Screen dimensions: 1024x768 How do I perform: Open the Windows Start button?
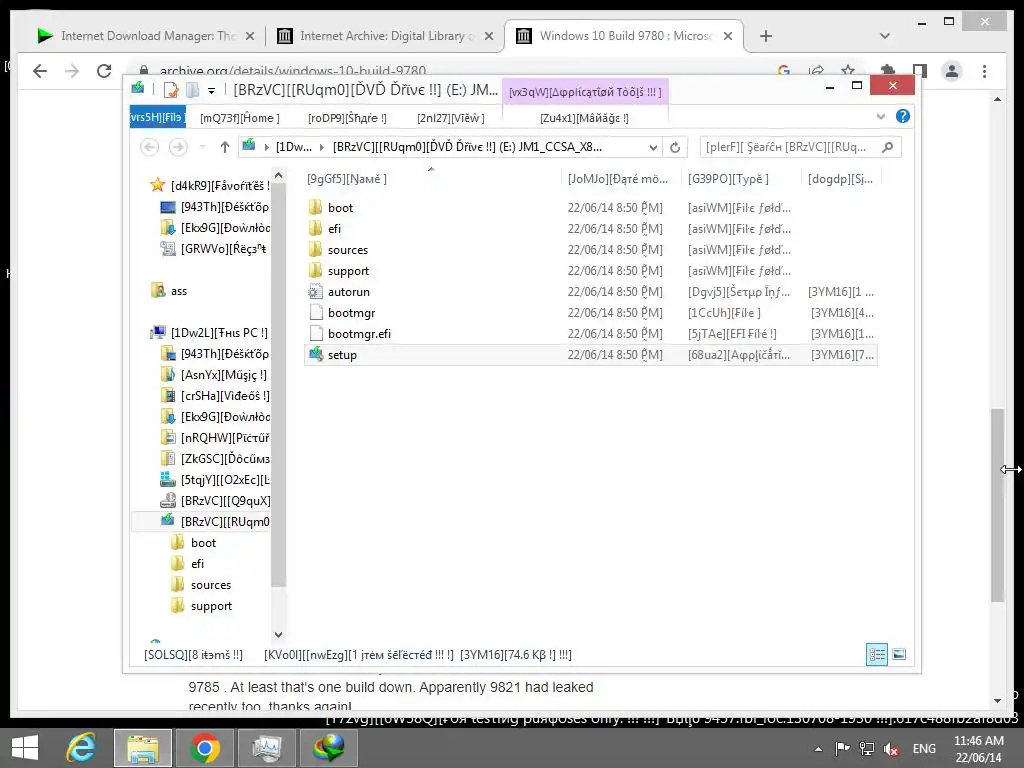25,748
